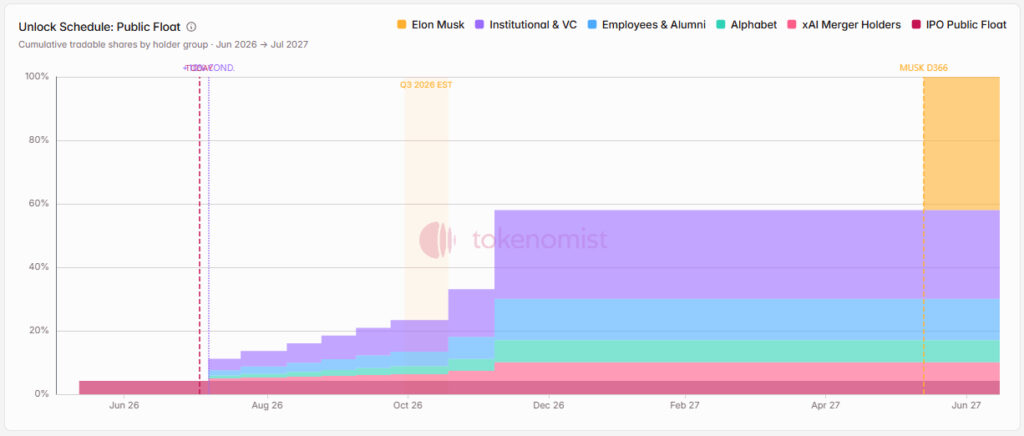Click the 60% y-axis label

pyautogui.click(x=39, y=204)
